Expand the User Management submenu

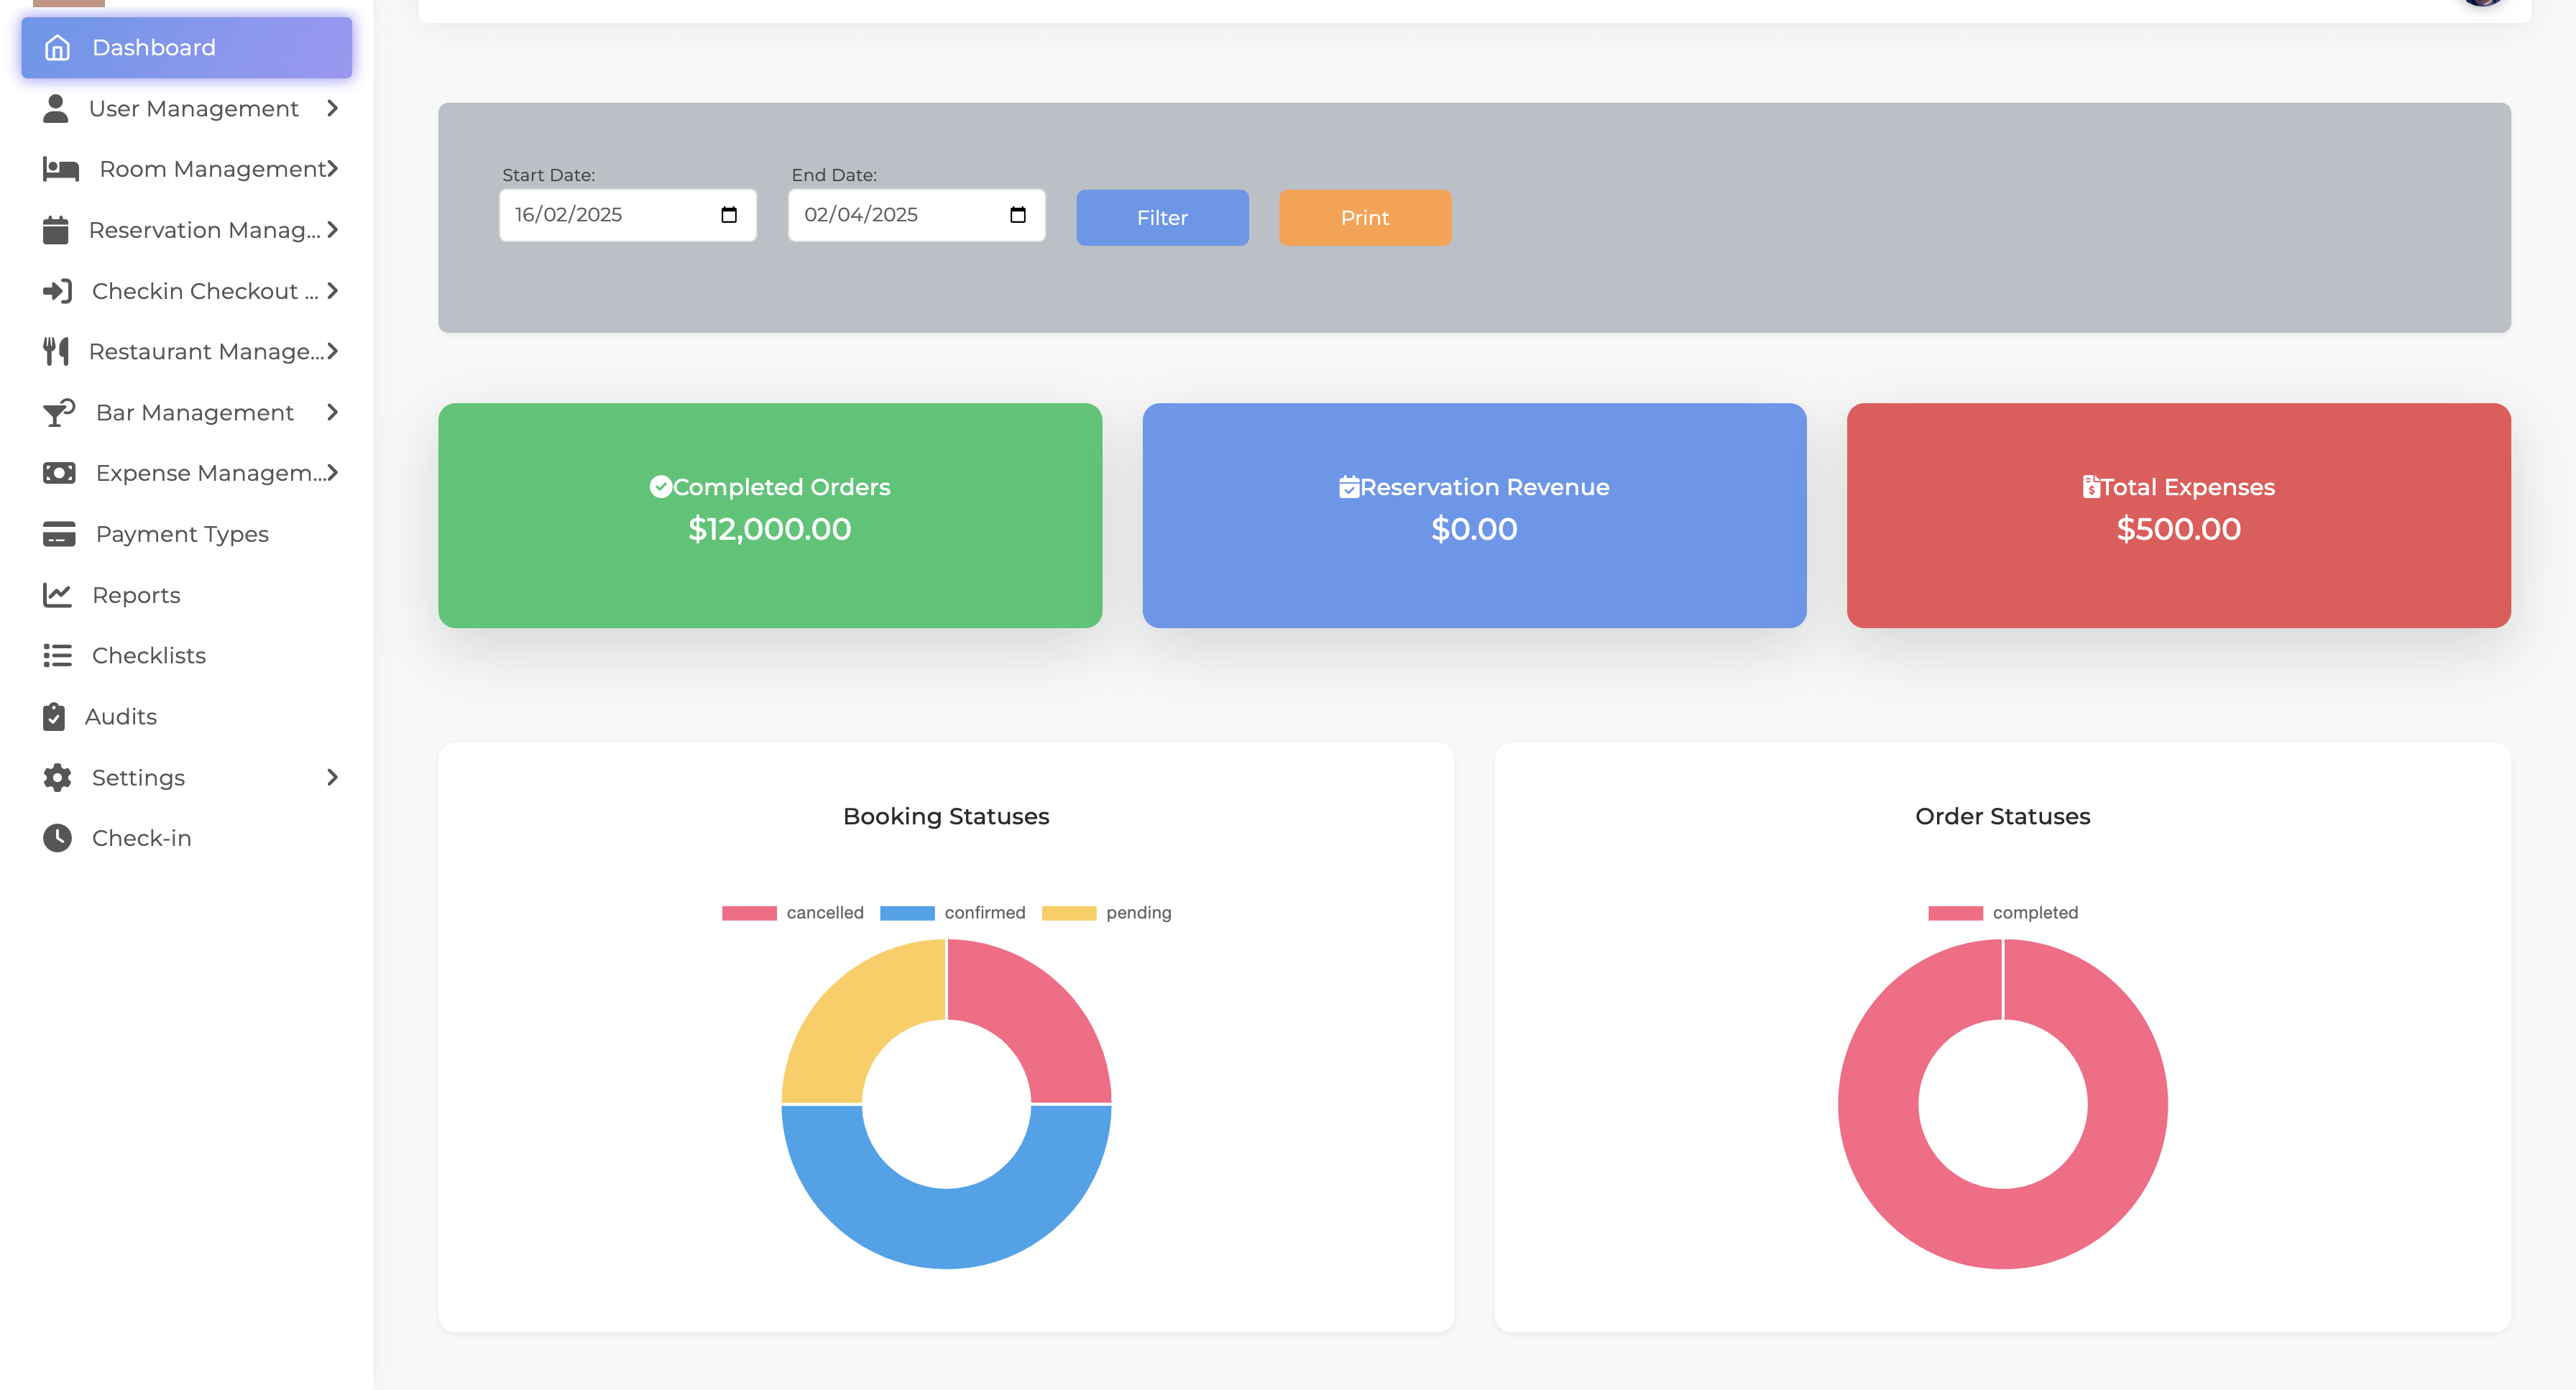point(333,108)
